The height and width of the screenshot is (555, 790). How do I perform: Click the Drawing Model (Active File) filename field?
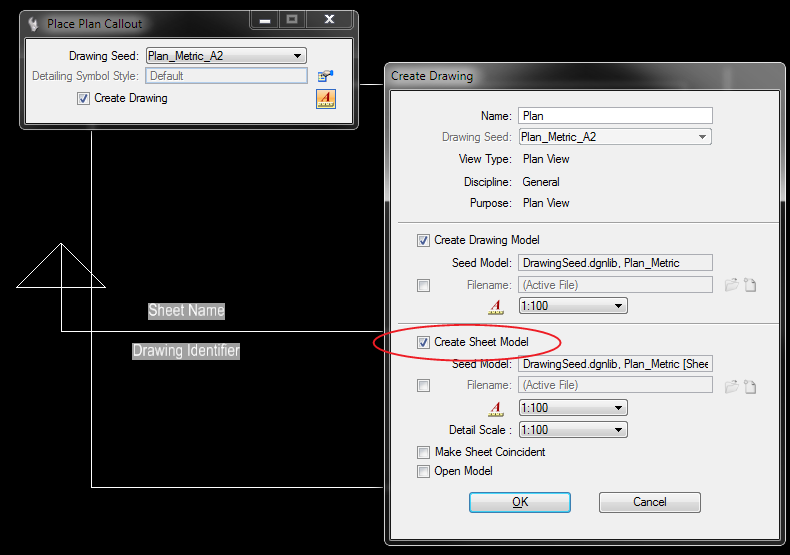[x=615, y=285]
